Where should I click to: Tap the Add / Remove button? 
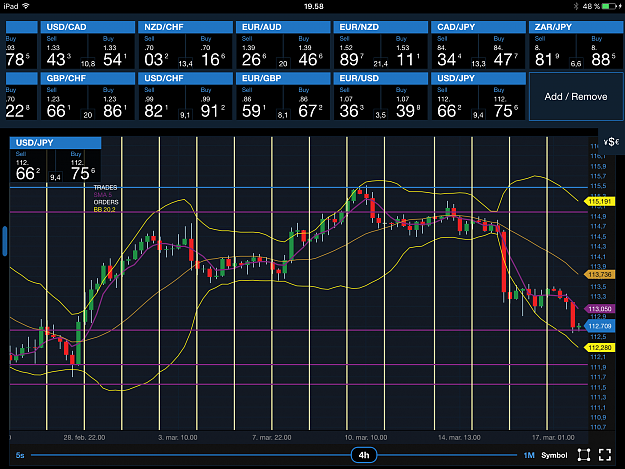576,96
